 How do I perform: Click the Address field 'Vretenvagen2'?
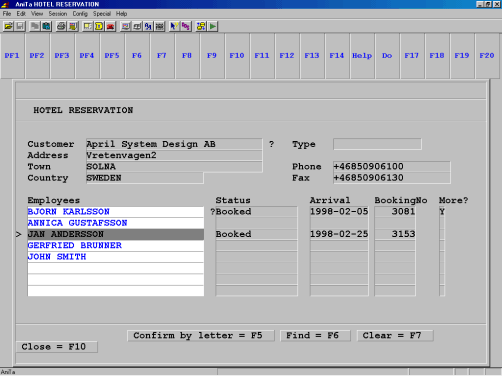pyautogui.click(x=174, y=156)
